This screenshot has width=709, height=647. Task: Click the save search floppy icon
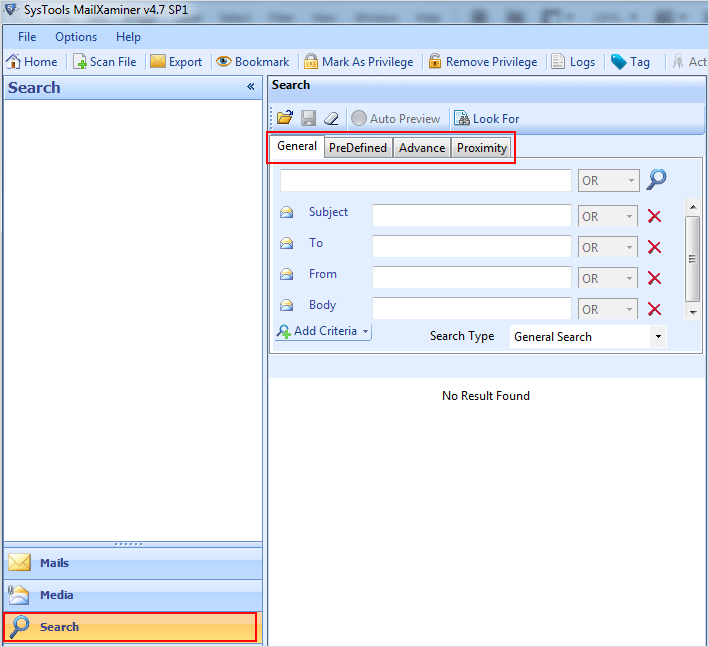point(308,118)
